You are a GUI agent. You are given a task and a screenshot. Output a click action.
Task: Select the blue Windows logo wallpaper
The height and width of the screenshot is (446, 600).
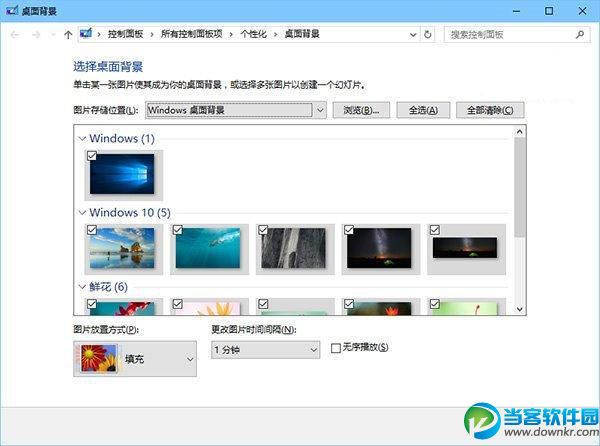(122, 174)
